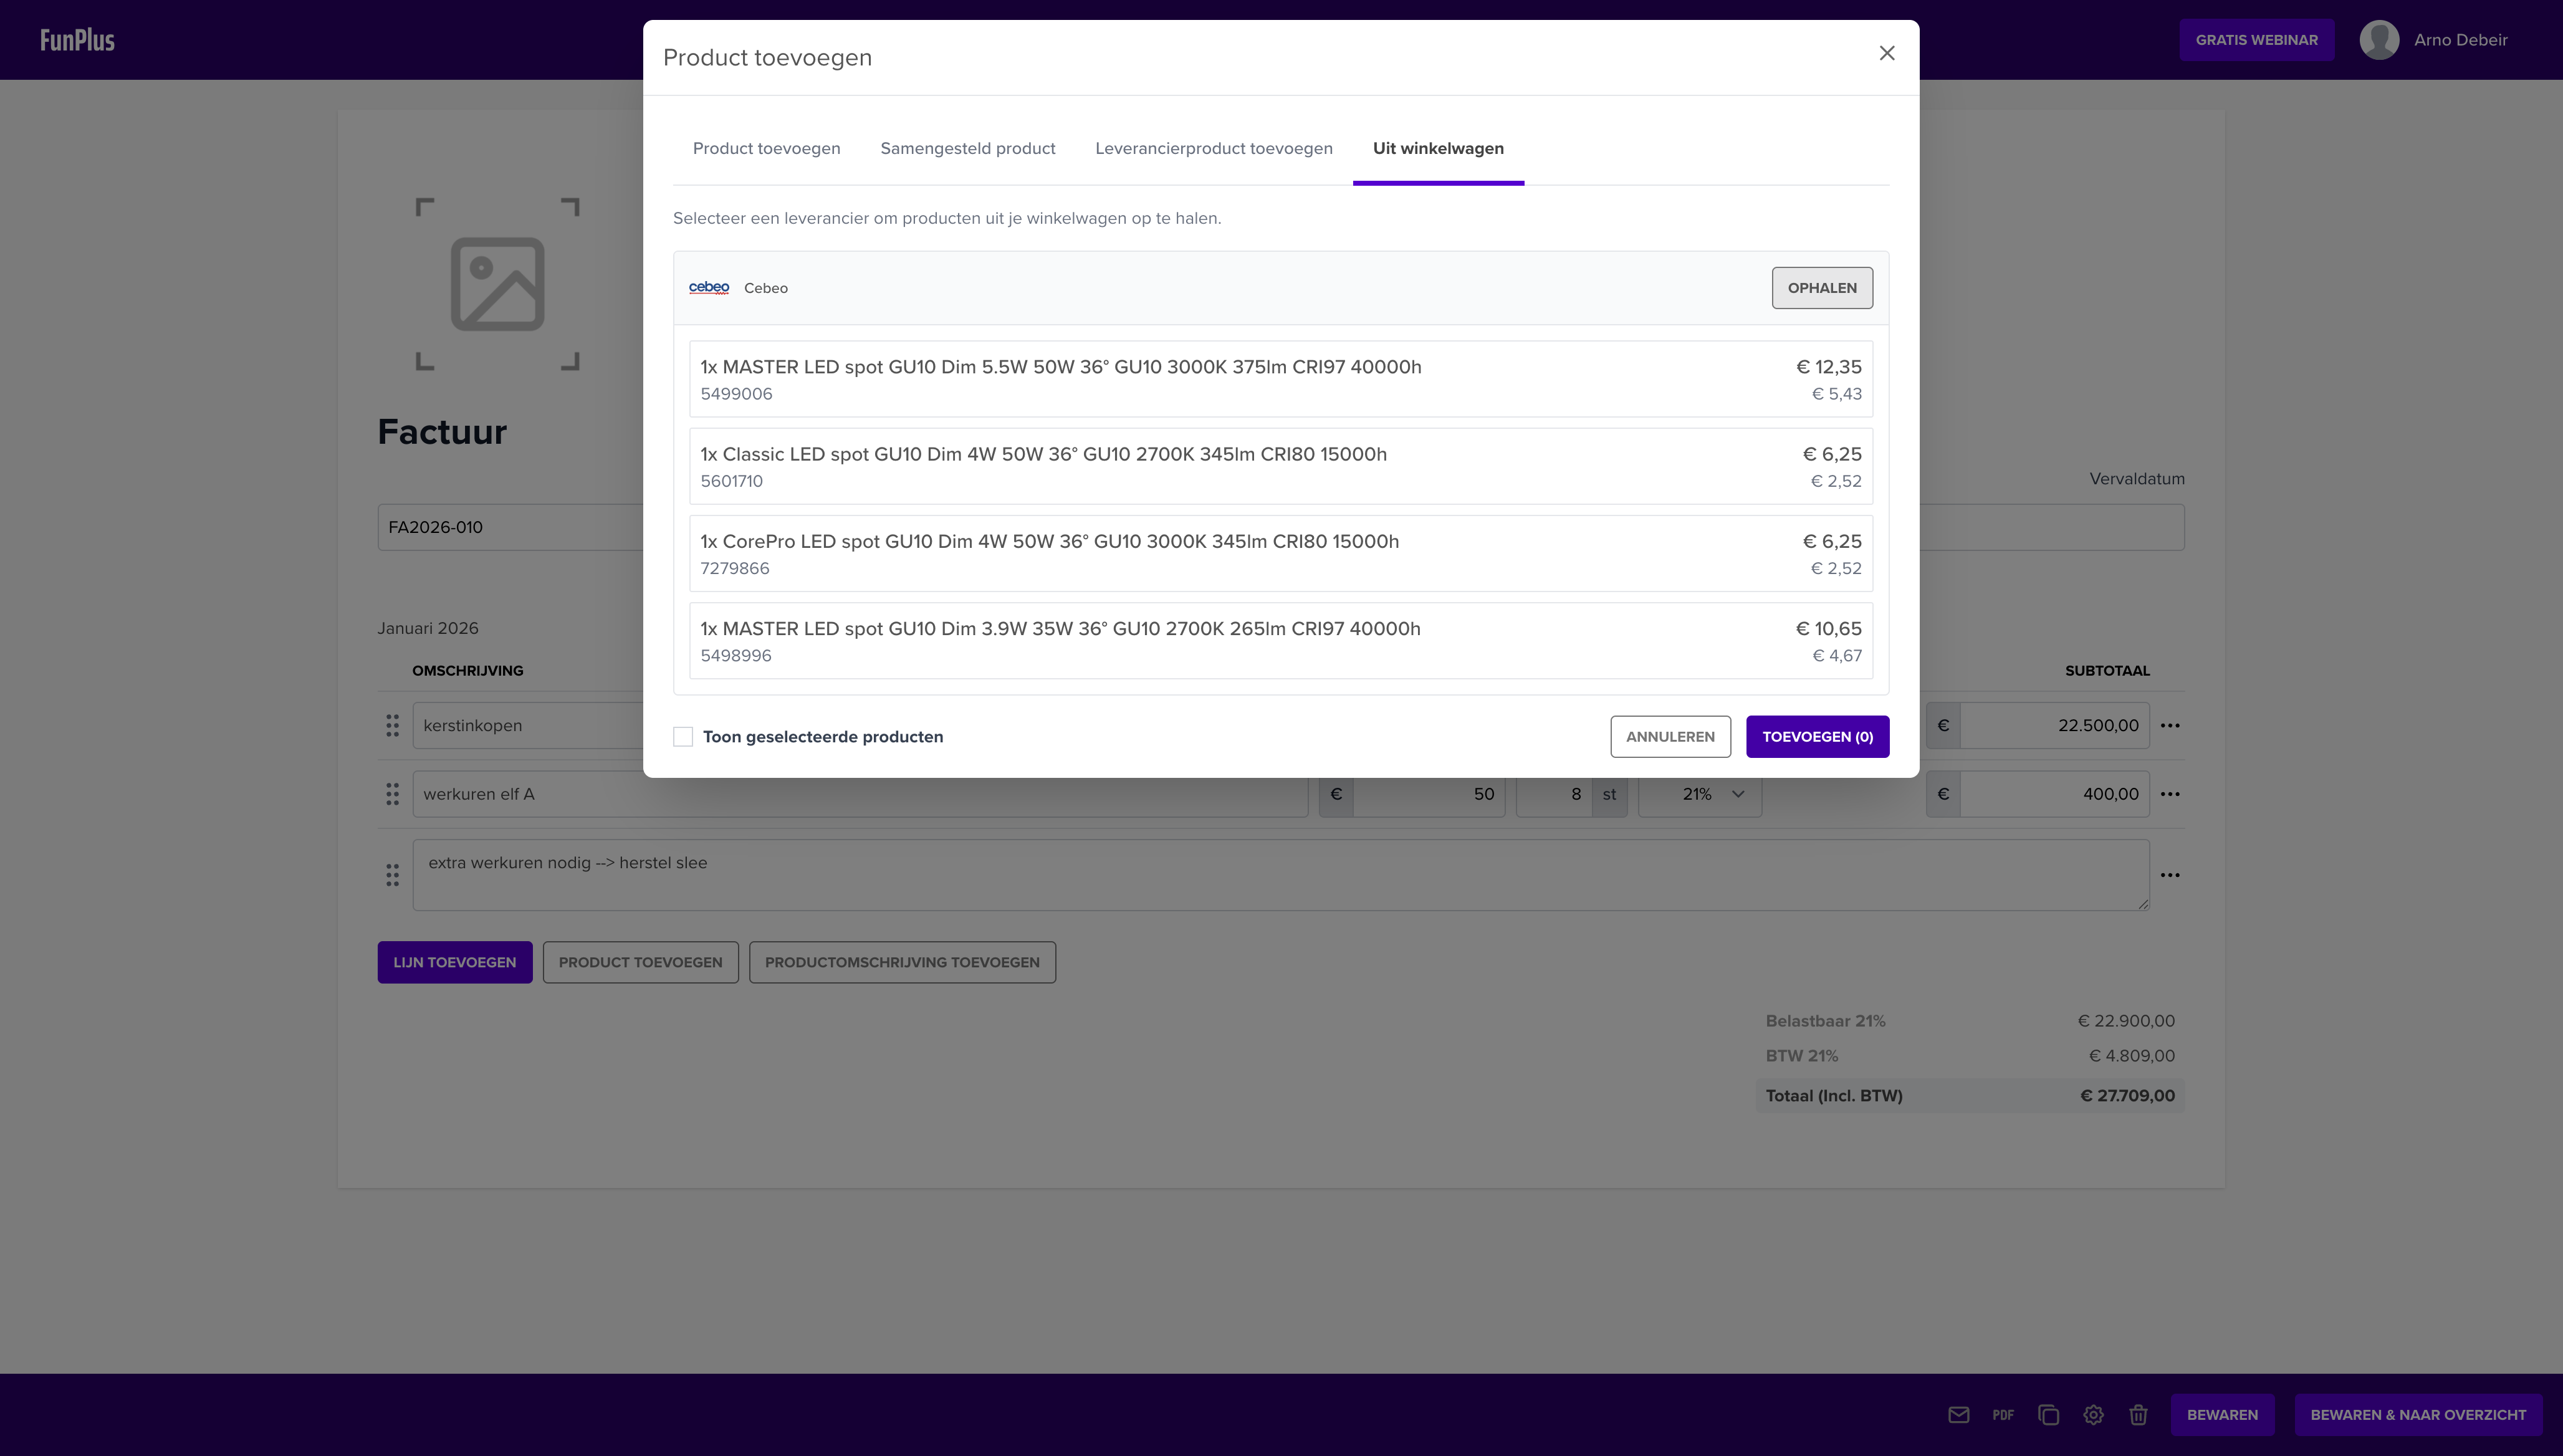Image resolution: width=2563 pixels, height=1456 pixels.
Task: Open the three-dot menu for werkuren elf A
Action: [2169, 794]
